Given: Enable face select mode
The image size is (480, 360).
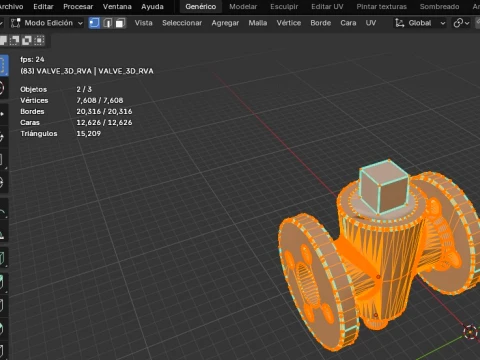Looking at the screenshot, I should 120,23.
